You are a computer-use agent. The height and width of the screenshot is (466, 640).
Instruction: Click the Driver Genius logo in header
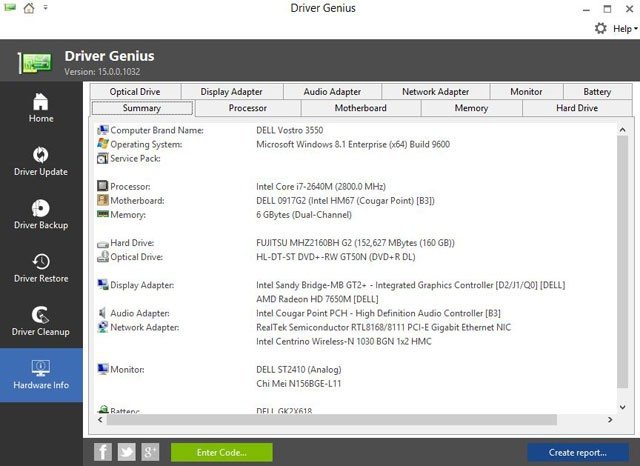[x=35, y=63]
